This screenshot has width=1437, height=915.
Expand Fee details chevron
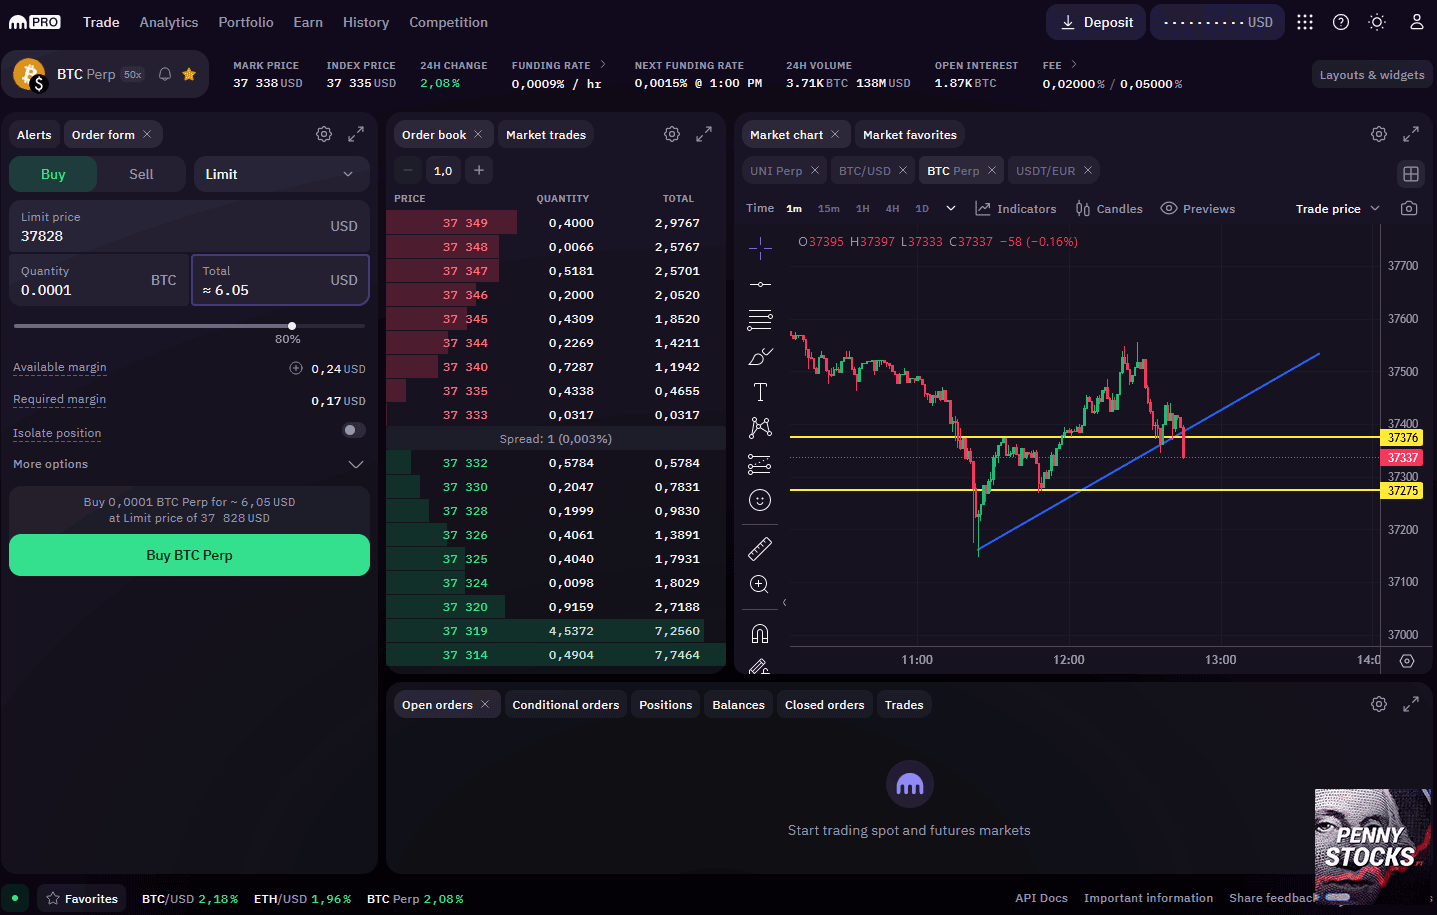[x=1074, y=64]
